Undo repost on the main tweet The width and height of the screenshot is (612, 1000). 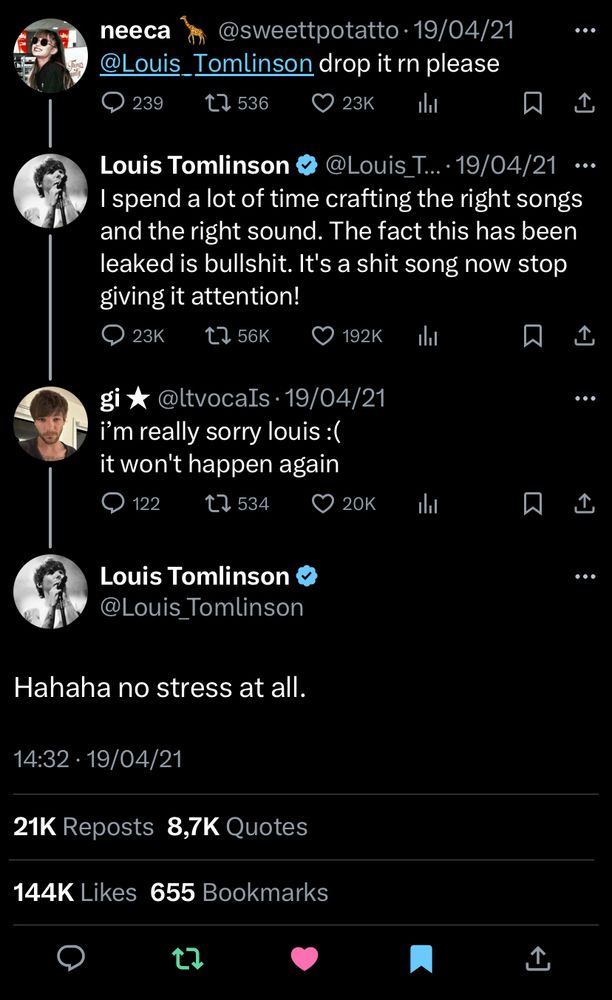pyautogui.click(x=187, y=958)
